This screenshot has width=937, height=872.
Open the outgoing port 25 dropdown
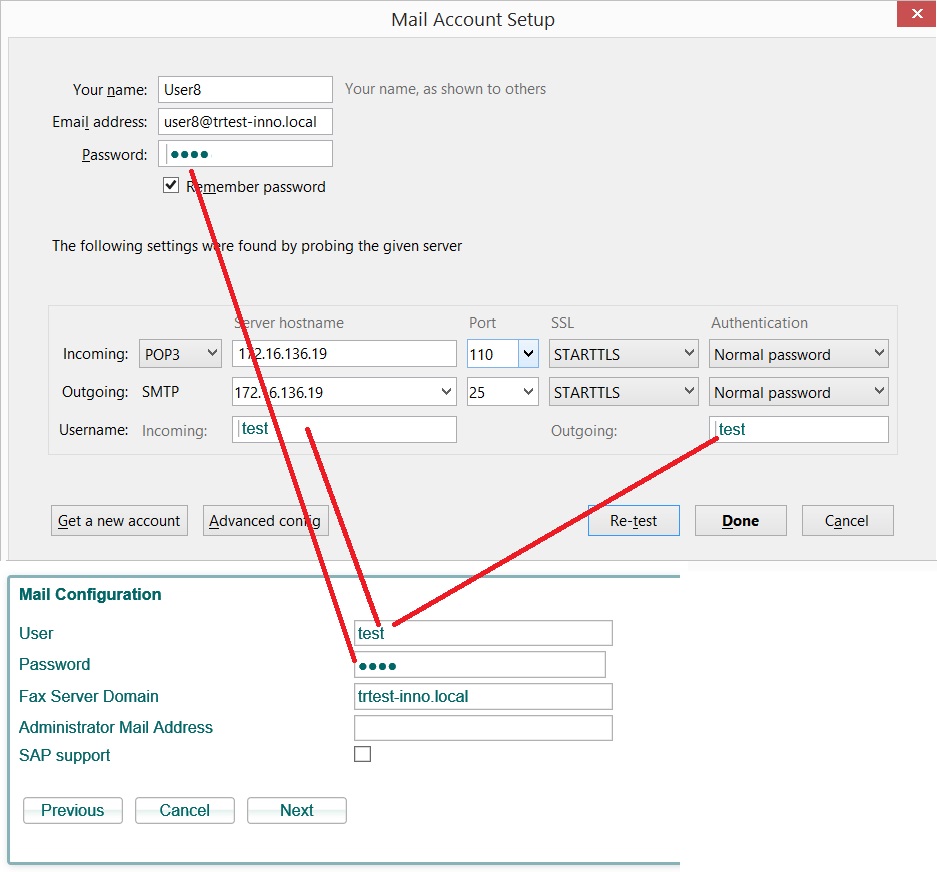click(x=528, y=392)
